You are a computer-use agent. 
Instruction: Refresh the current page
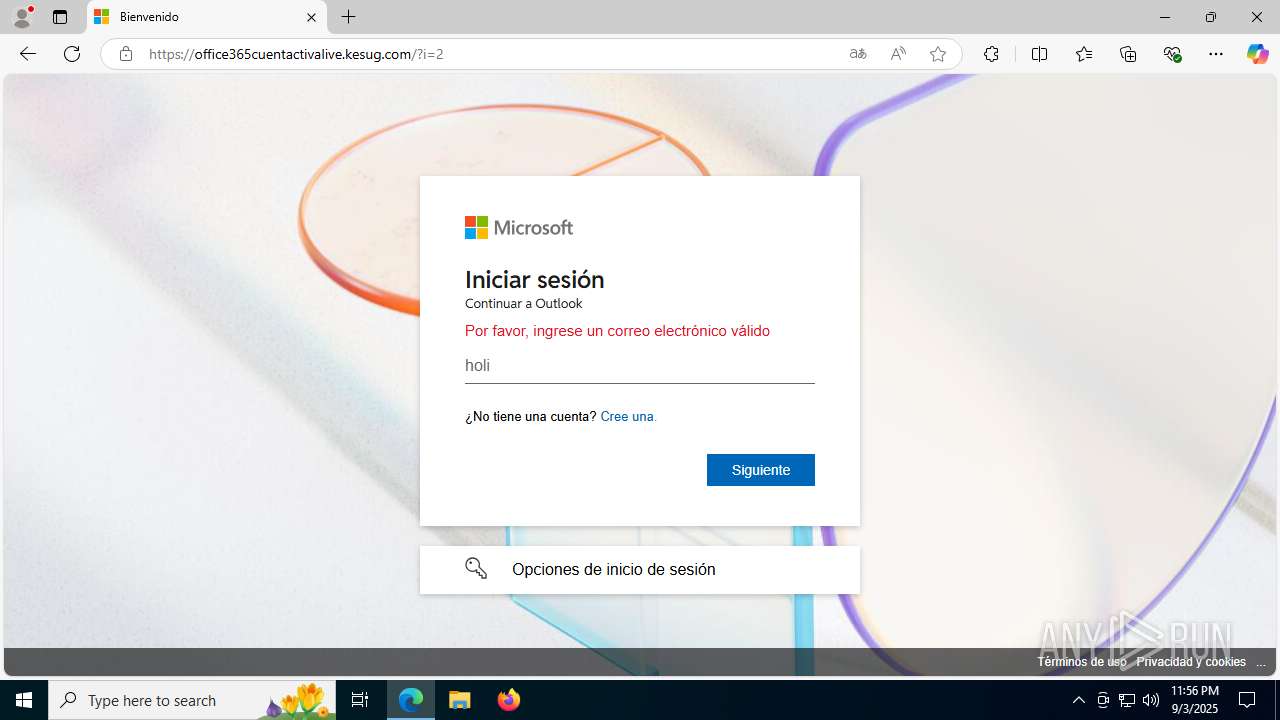[72, 54]
